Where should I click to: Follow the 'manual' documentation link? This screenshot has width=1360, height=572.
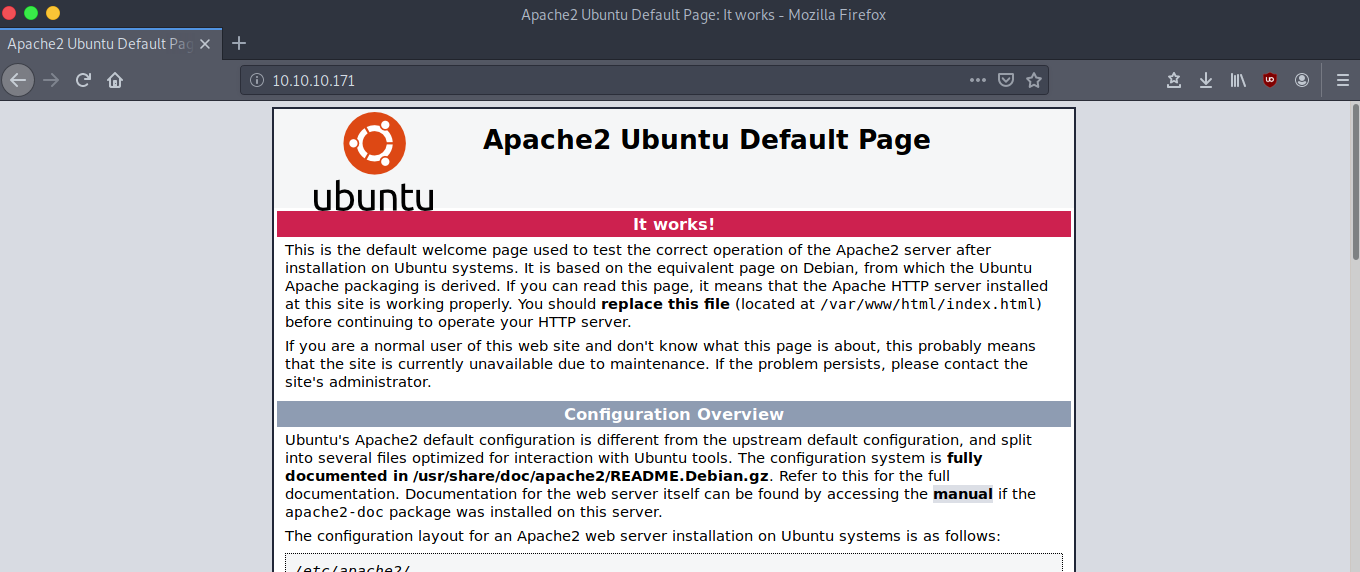[963, 494]
